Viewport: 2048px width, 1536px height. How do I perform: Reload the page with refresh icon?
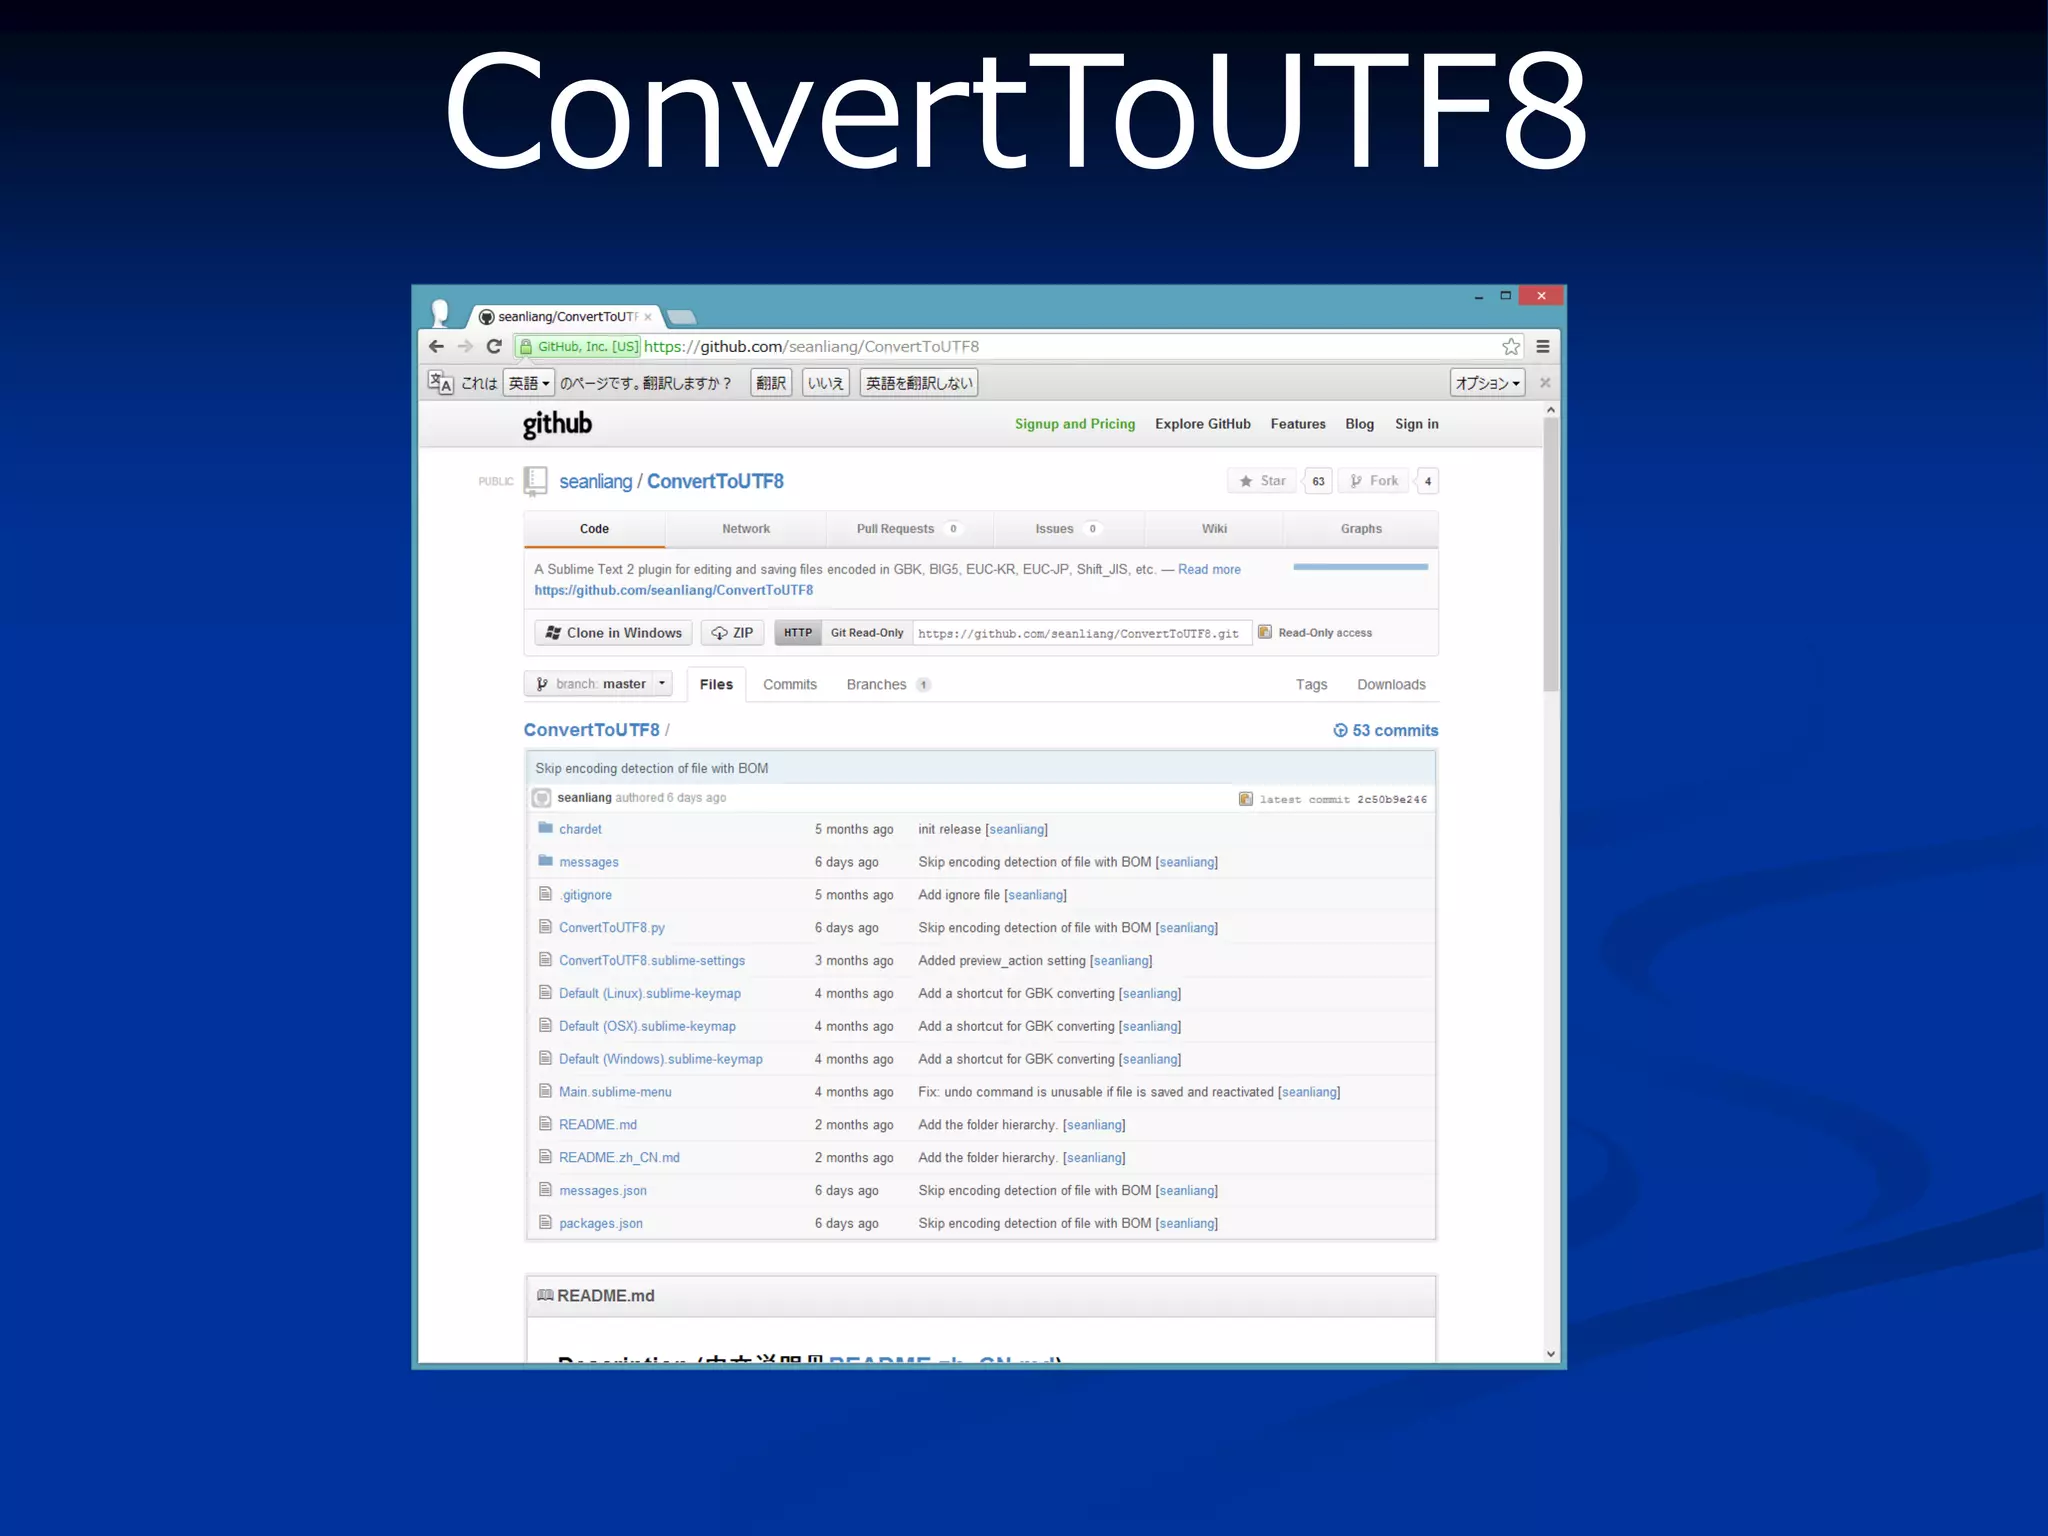(494, 346)
